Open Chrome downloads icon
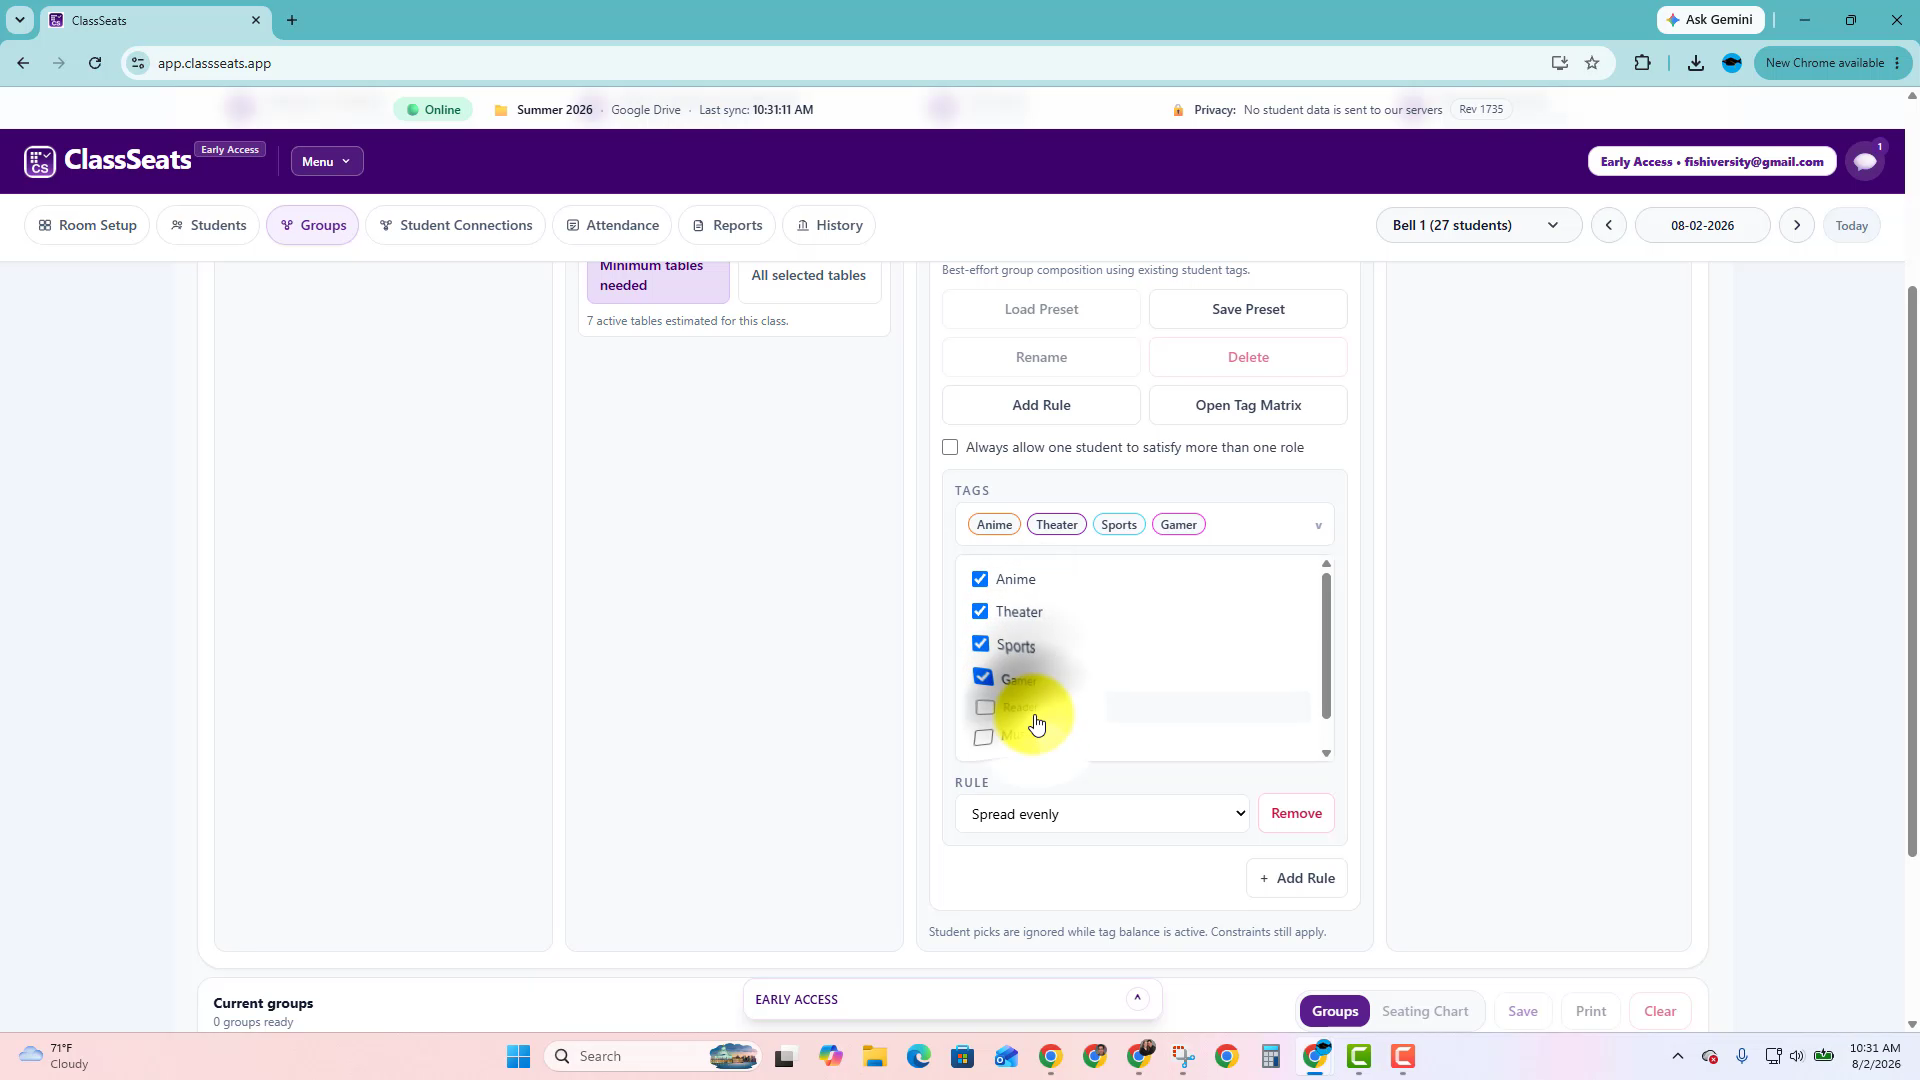Viewport: 1920px width, 1080px height. pos(1696,63)
